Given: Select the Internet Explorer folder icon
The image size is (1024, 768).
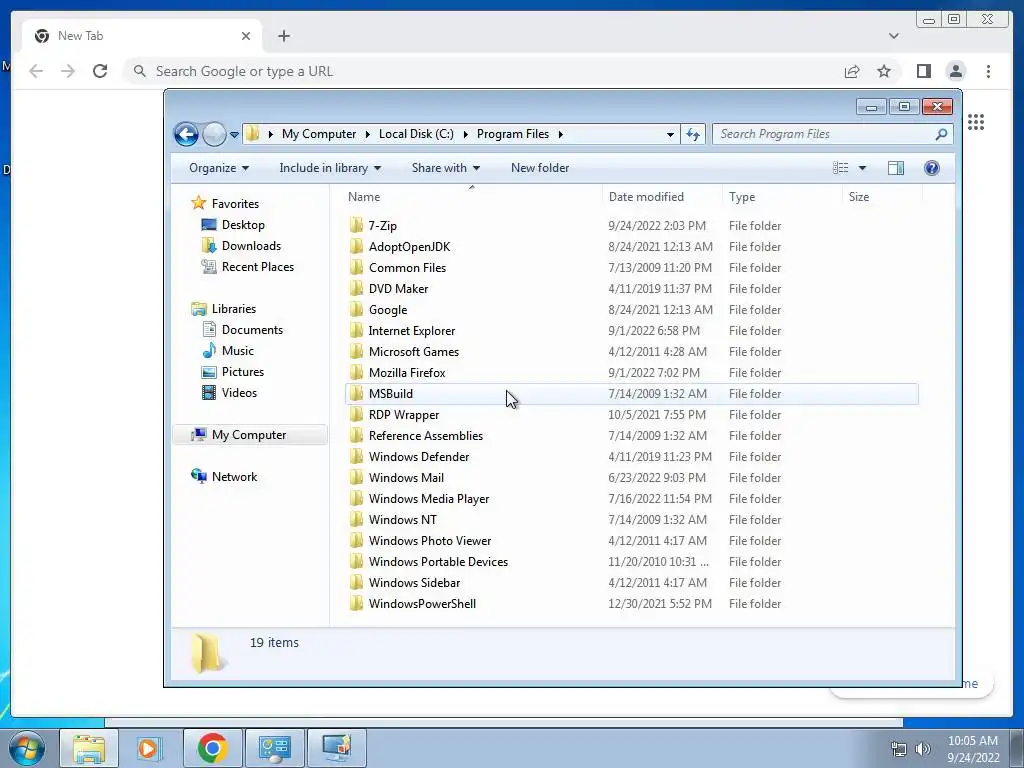Looking at the screenshot, I should point(356,330).
